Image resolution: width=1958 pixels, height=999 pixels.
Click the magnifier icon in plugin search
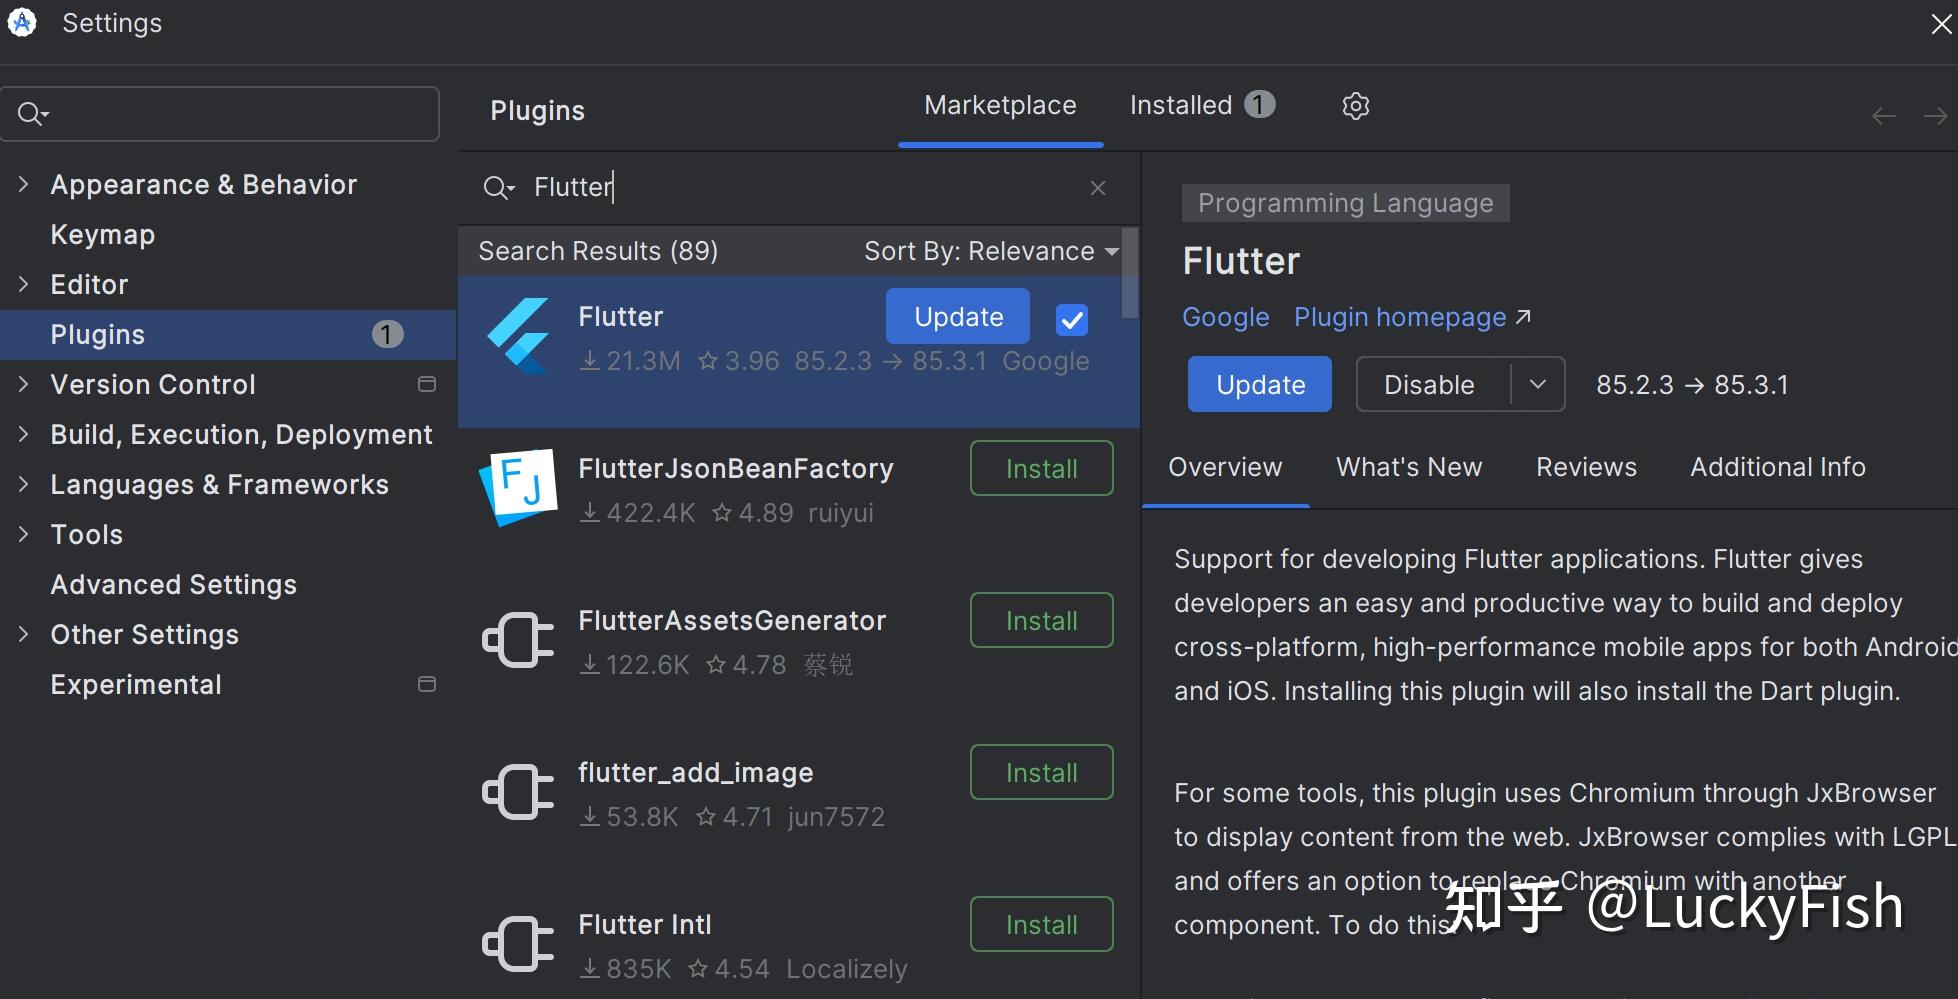pos(497,188)
